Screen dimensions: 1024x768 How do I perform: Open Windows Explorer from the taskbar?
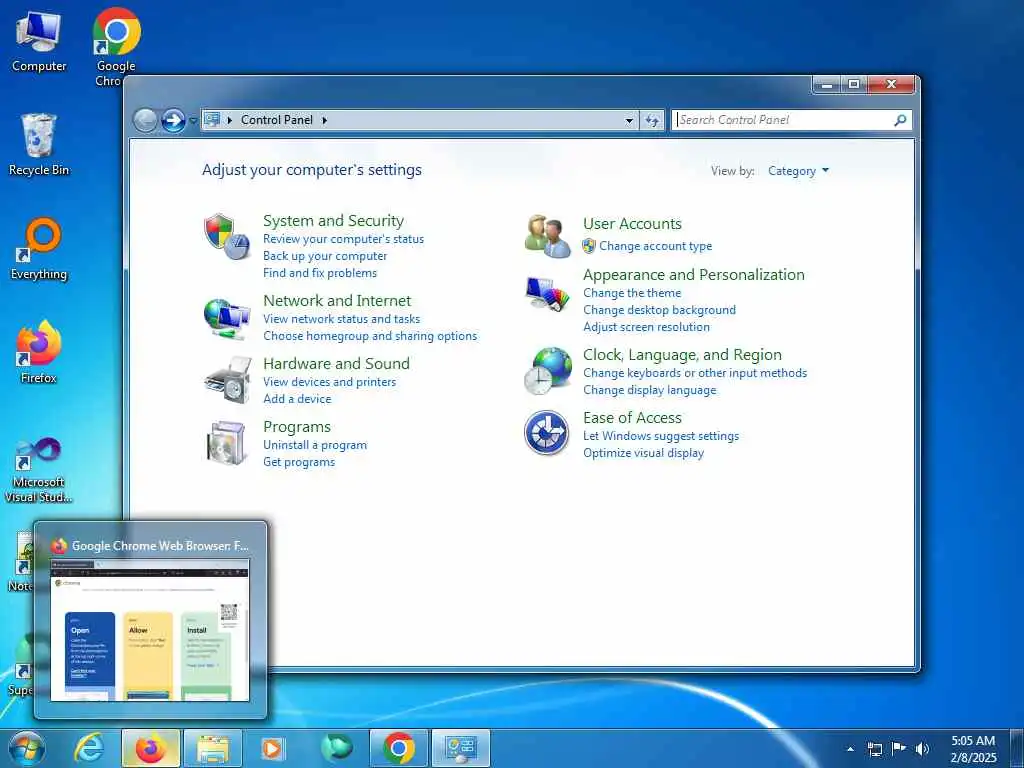click(213, 748)
